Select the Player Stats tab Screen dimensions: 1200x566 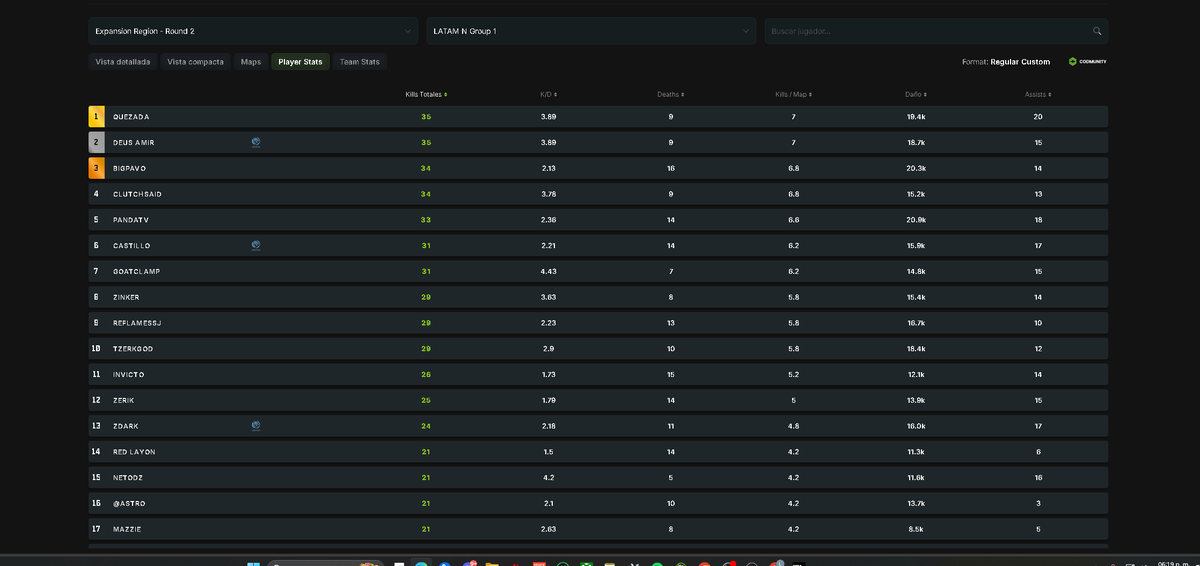[x=300, y=62]
